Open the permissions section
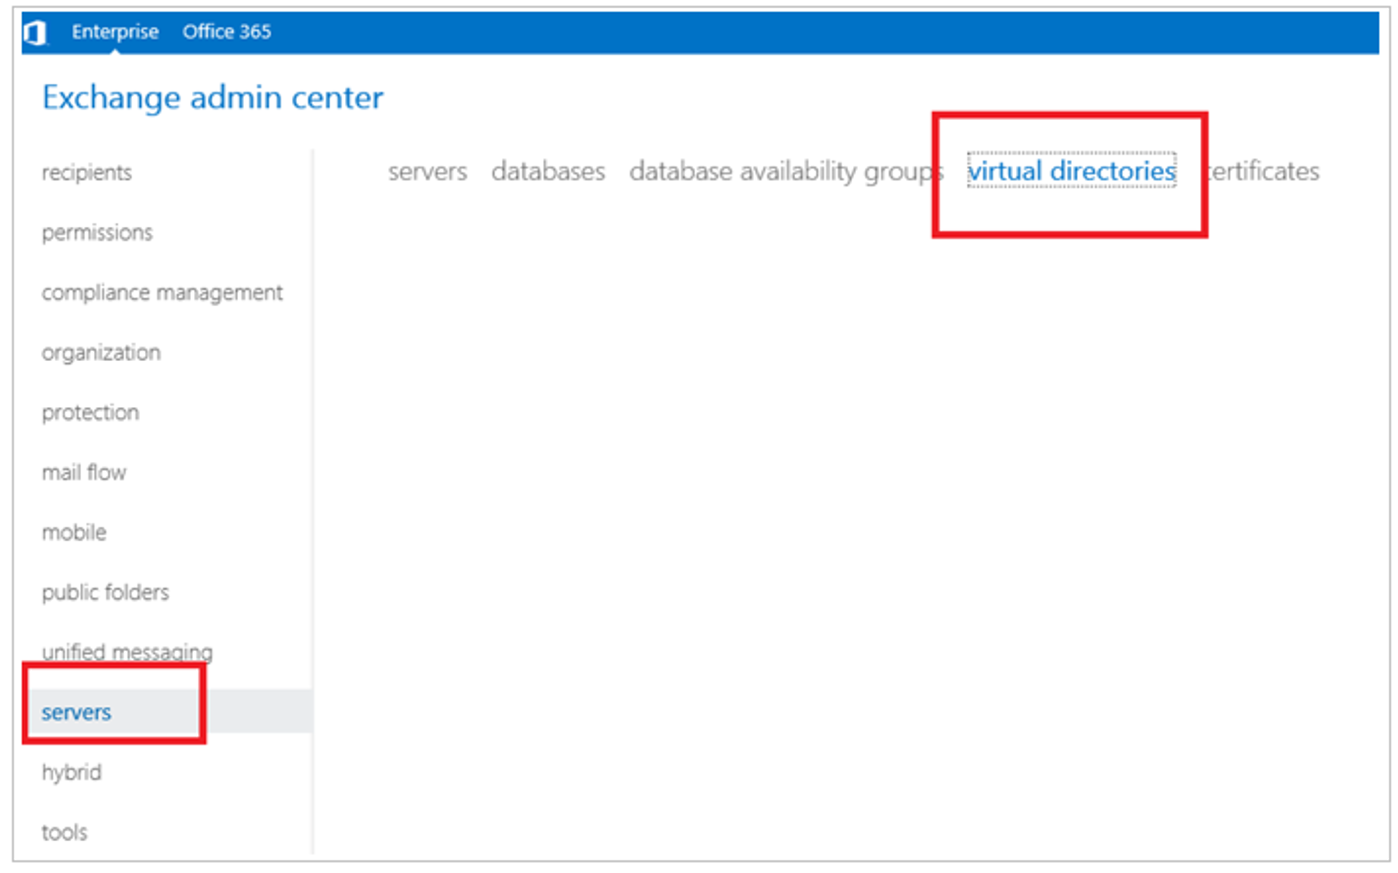Image resolution: width=1398 pixels, height=873 pixels. click(97, 233)
